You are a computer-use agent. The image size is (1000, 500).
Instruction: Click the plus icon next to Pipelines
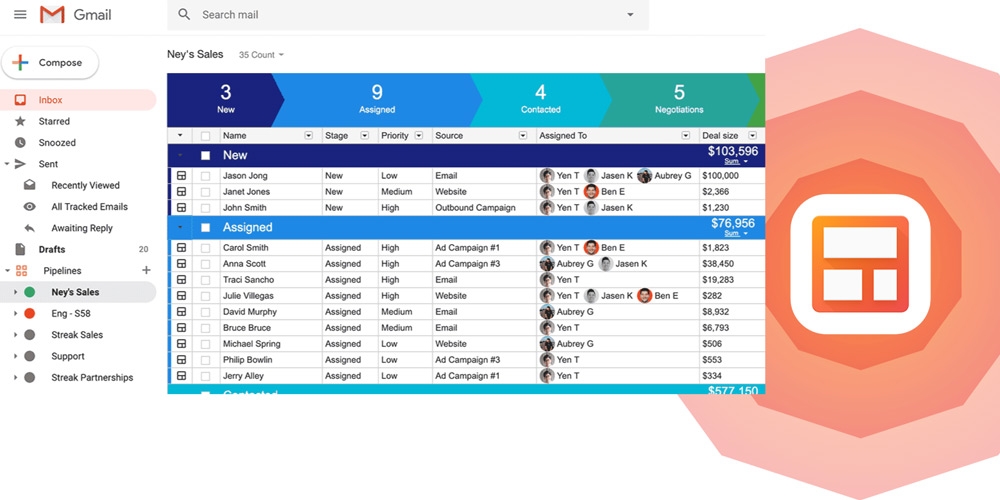pos(146,271)
